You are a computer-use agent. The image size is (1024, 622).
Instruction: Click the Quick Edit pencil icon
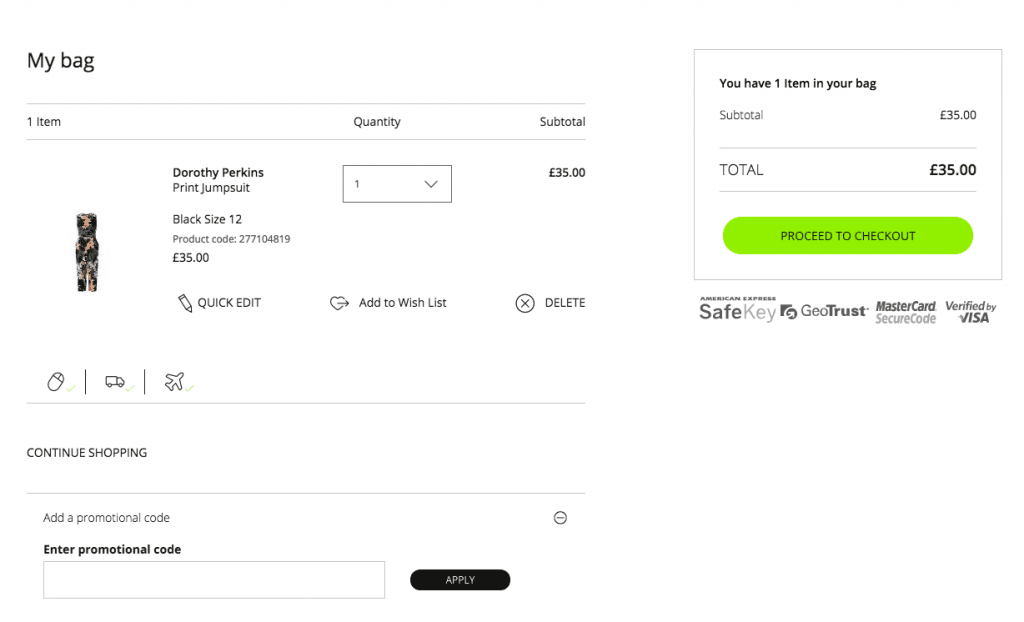185,303
